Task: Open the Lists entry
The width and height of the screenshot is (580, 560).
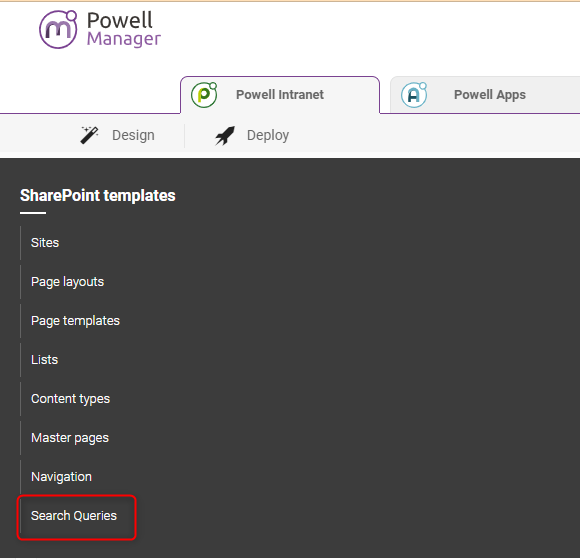Action: pos(44,360)
